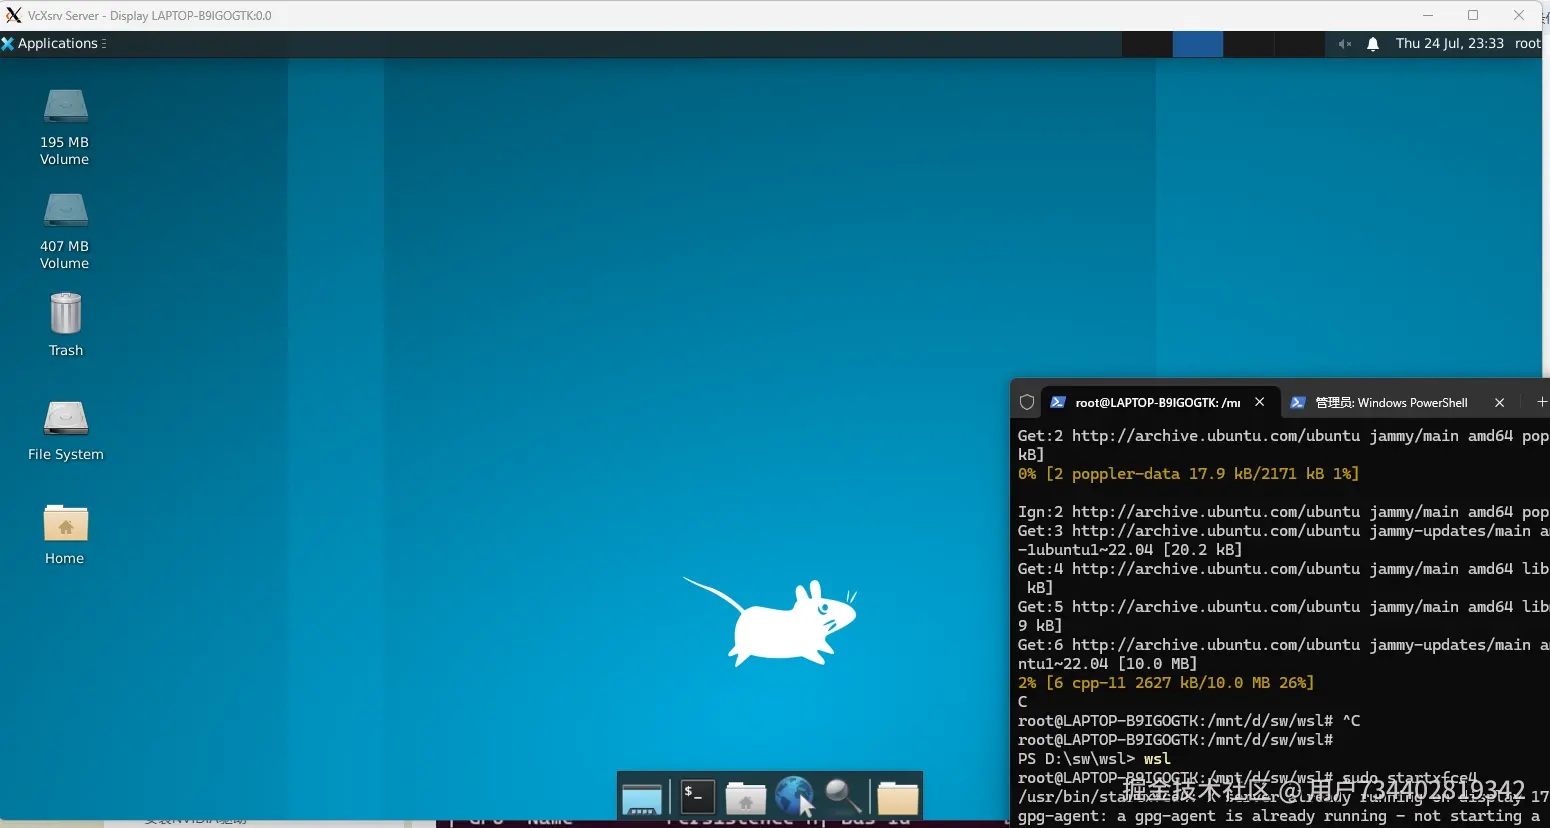This screenshot has height=828, width=1550.
Task: Open home file manager from the dock
Action: [745, 798]
